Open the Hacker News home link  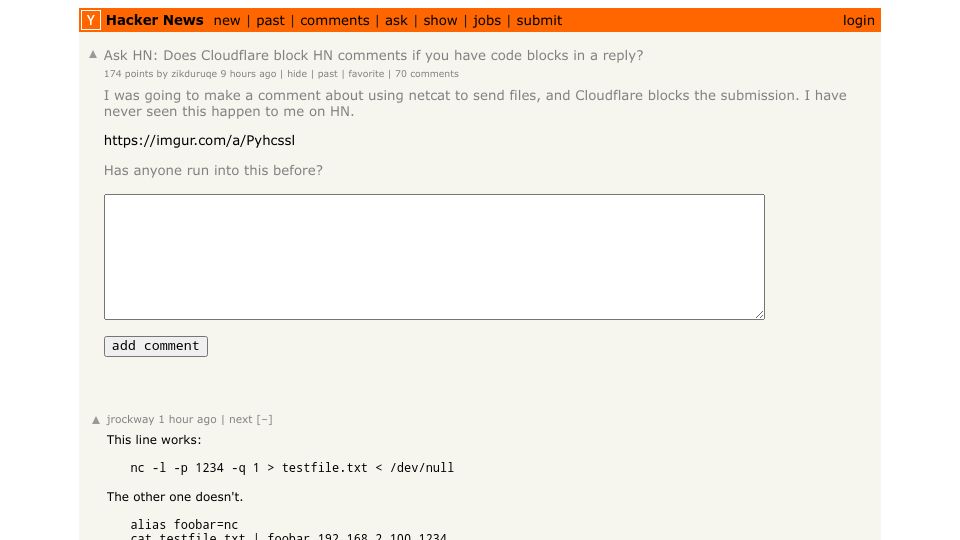(154, 20)
